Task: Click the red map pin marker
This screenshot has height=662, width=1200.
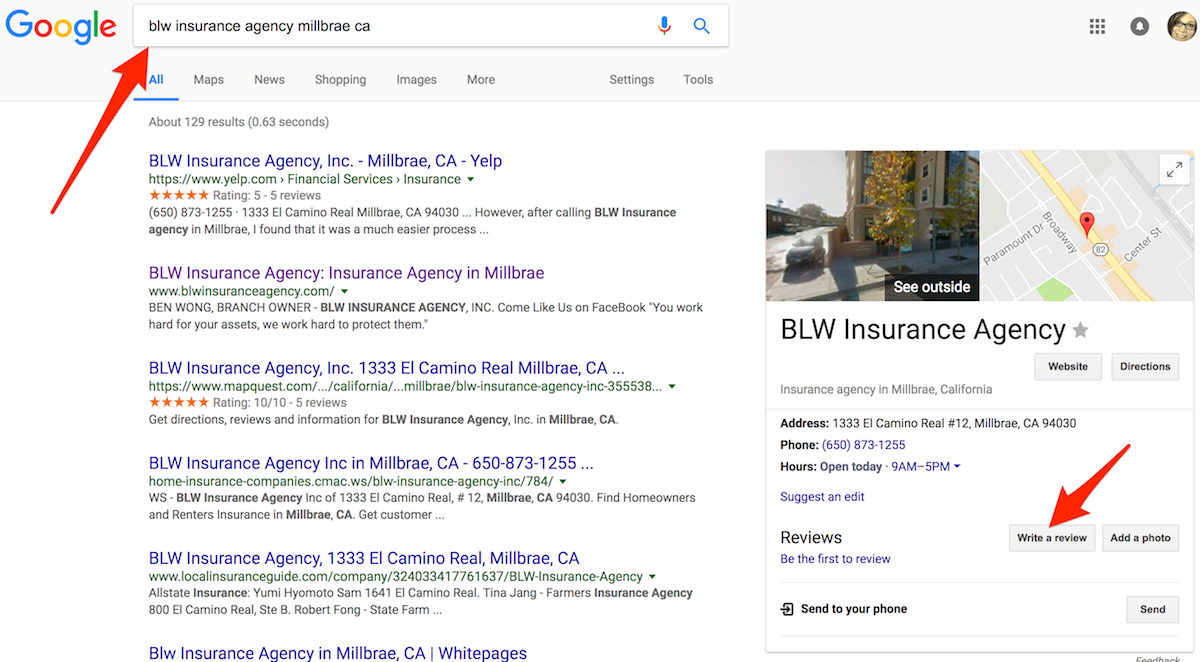Action: pos(1089,223)
